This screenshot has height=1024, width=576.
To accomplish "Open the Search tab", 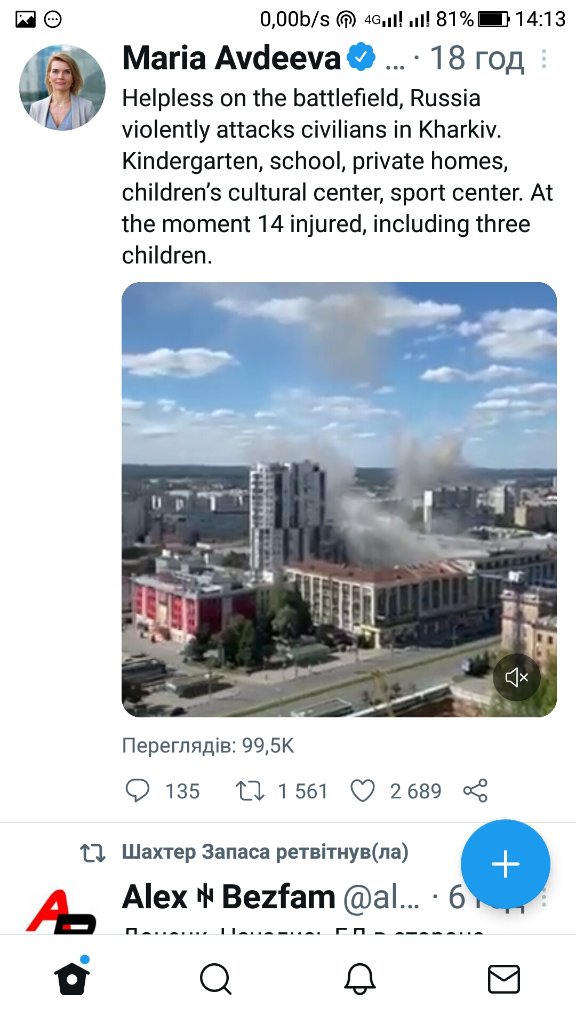I will (216, 979).
